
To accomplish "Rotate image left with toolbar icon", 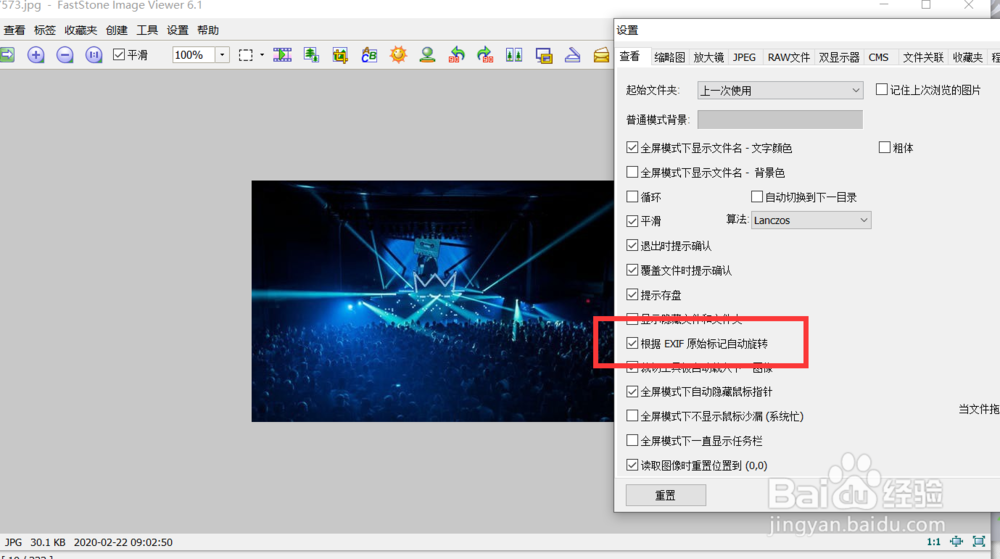I will tap(457, 55).
